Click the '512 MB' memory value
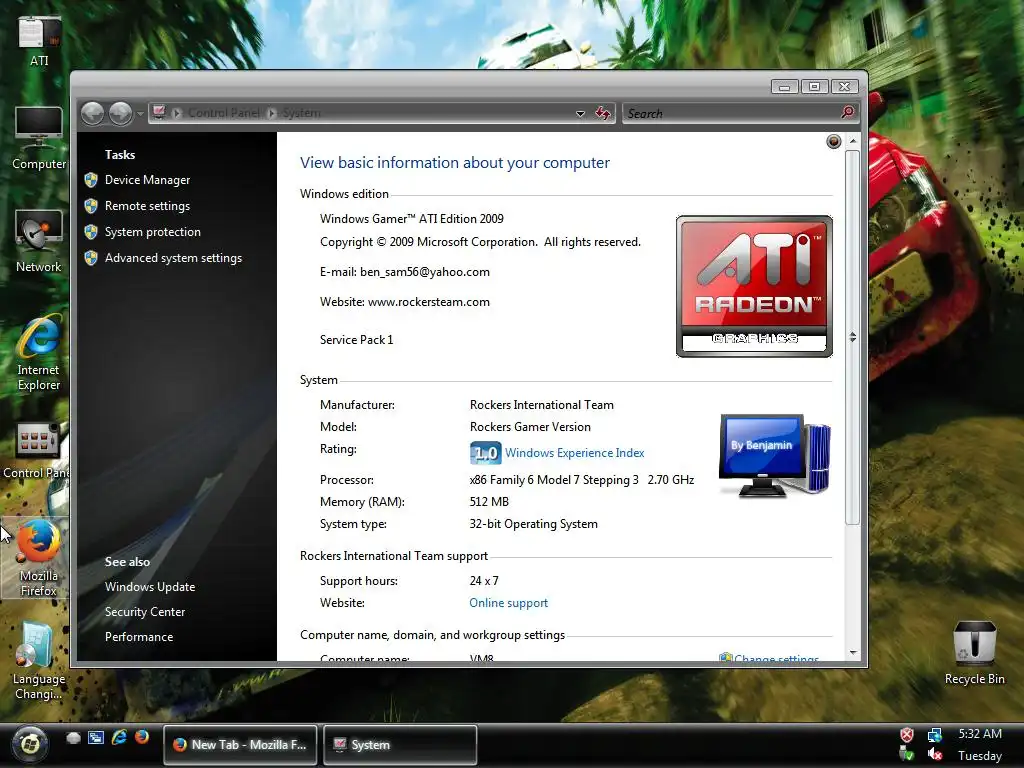The width and height of the screenshot is (1024, 768). point(489,502)
